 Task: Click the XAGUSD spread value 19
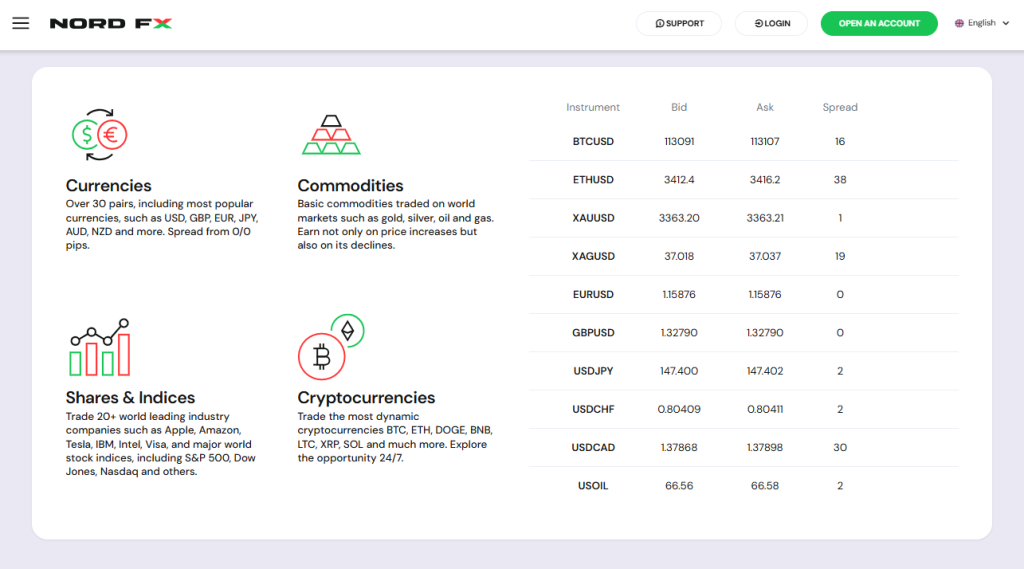pos(840,256)
